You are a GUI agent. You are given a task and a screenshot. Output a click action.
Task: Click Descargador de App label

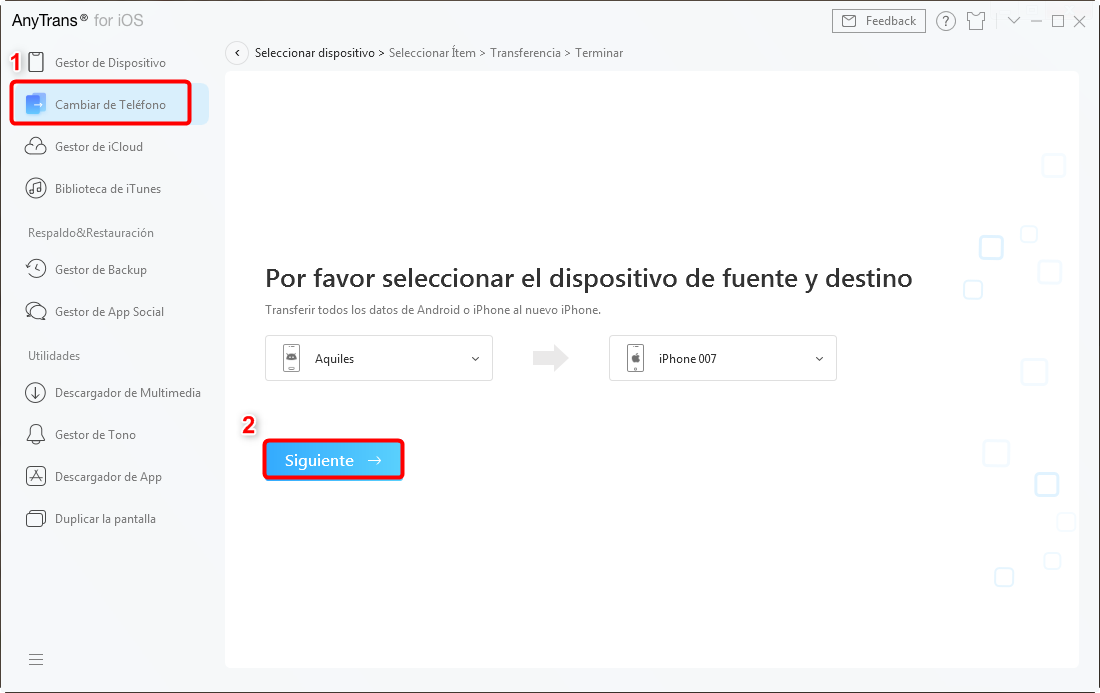[x=108, y=477]
